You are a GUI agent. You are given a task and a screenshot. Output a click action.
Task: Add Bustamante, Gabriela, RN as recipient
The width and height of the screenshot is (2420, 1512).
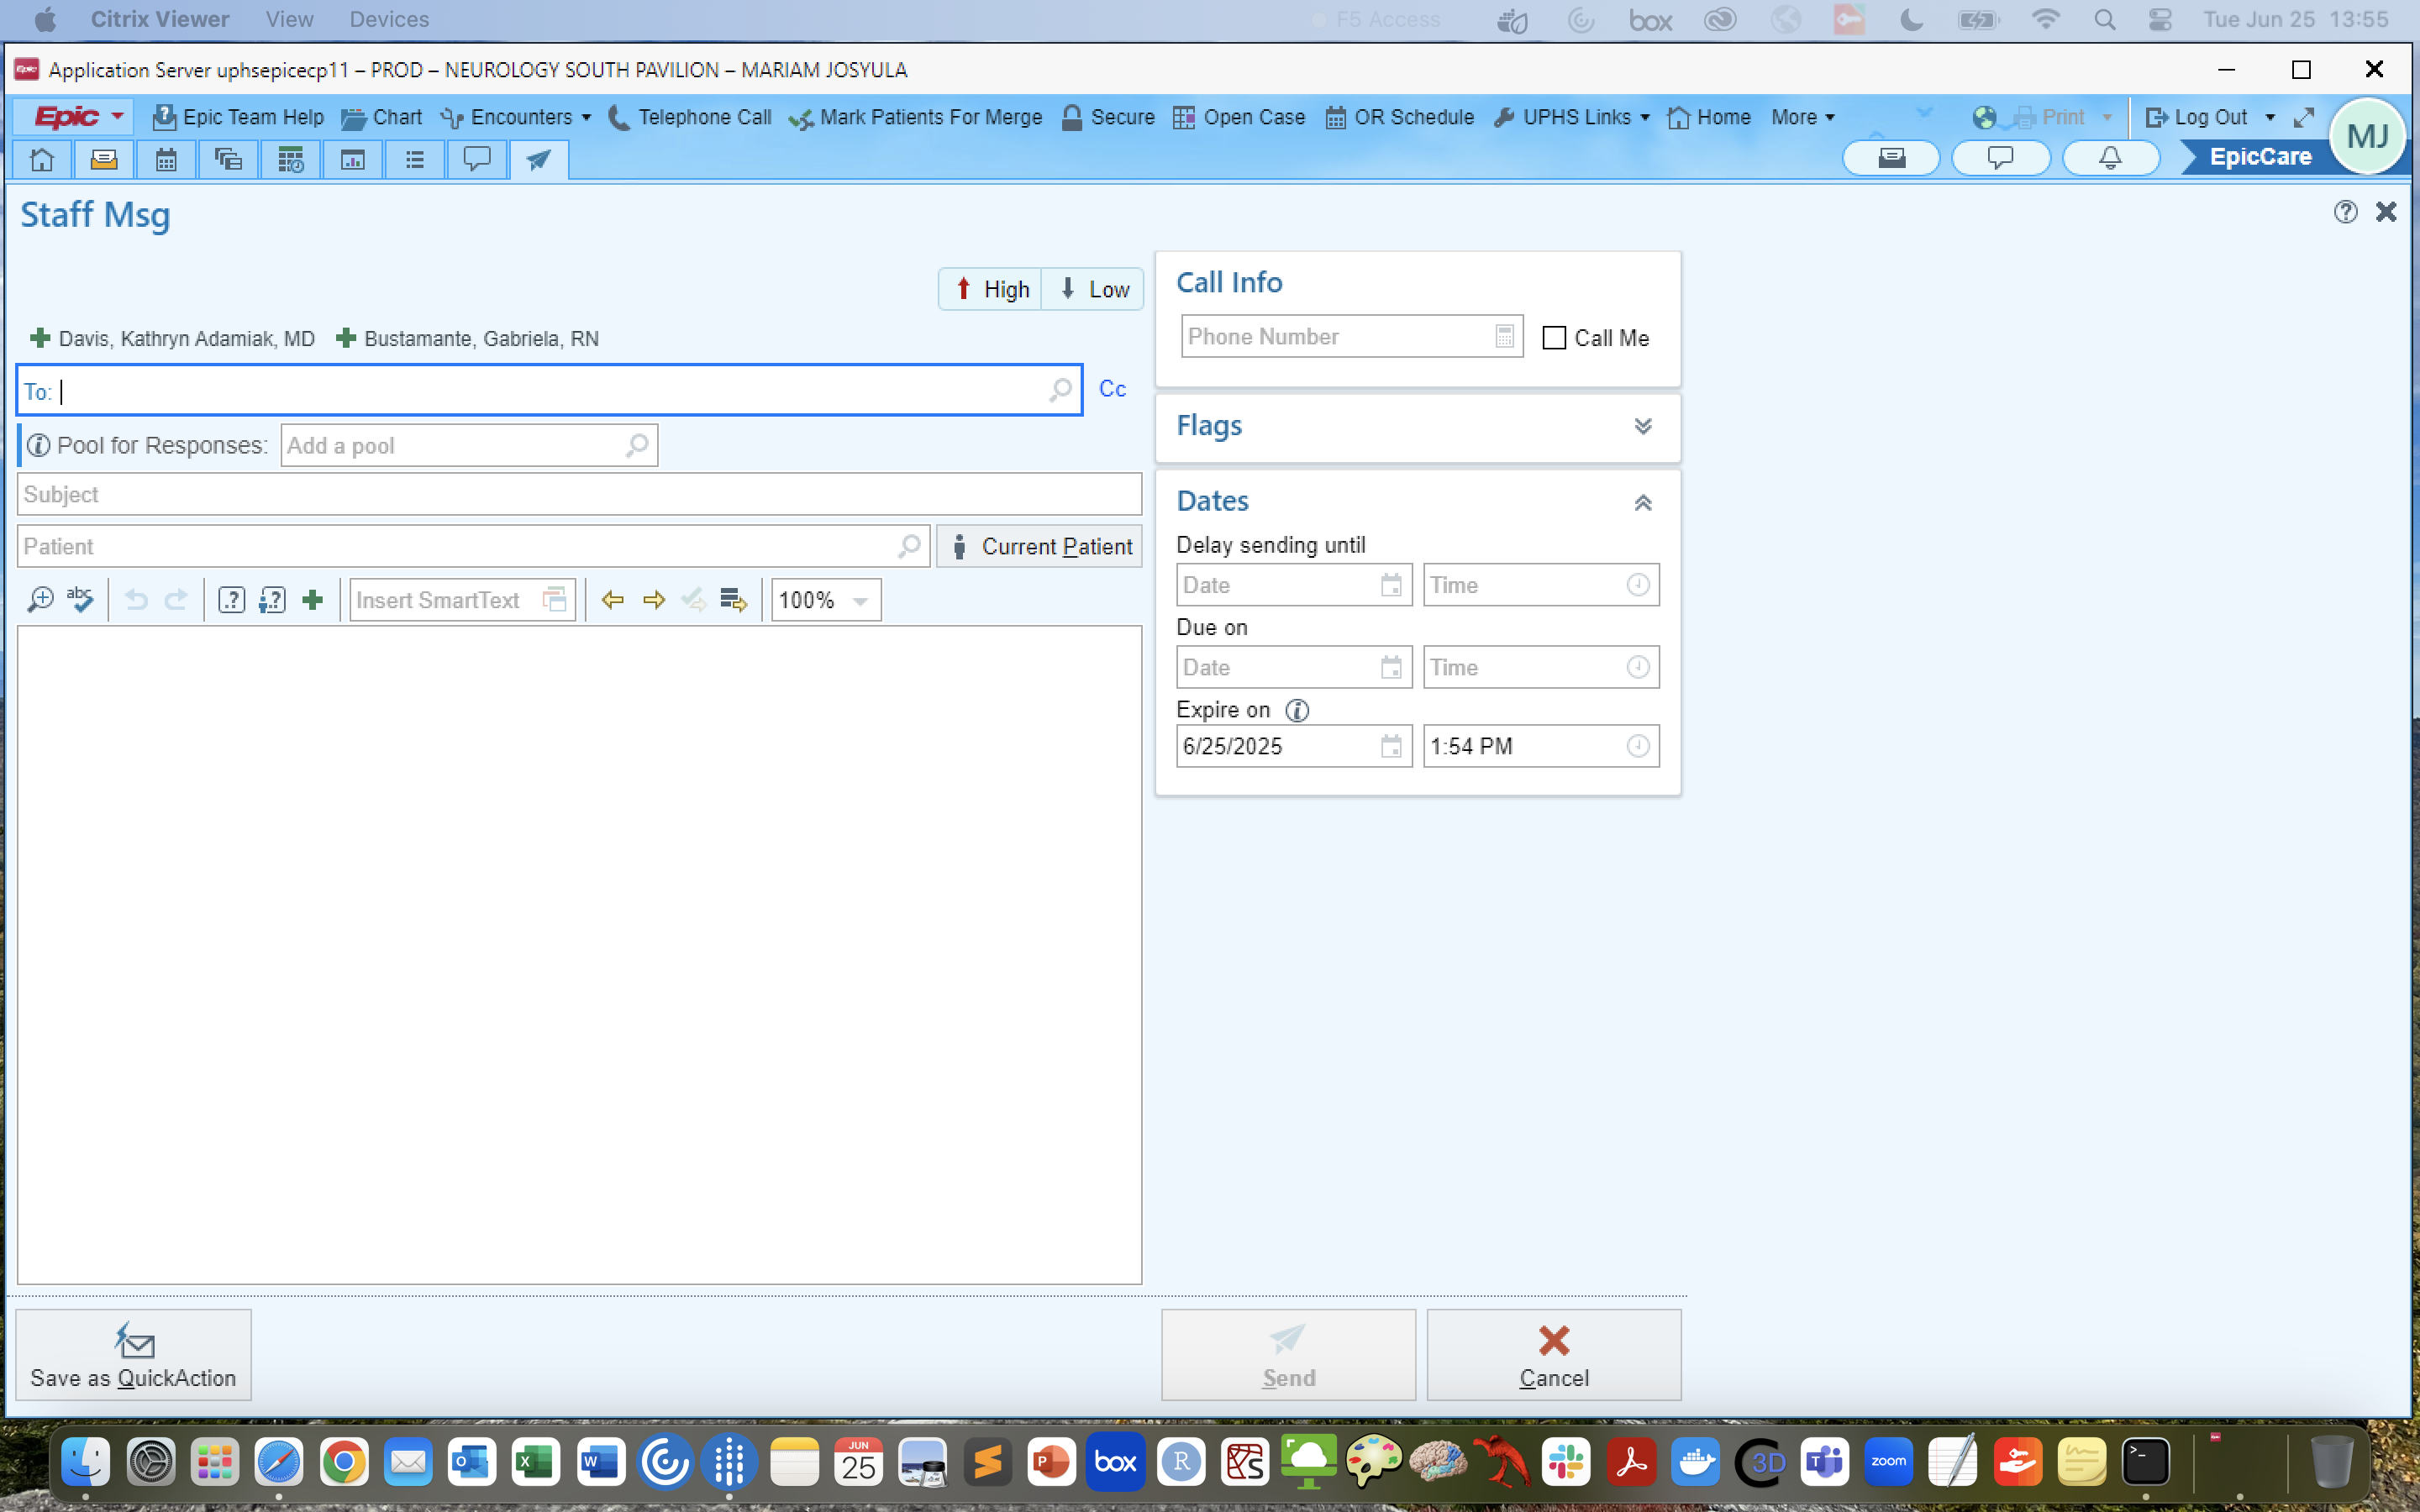click(467, 338)
